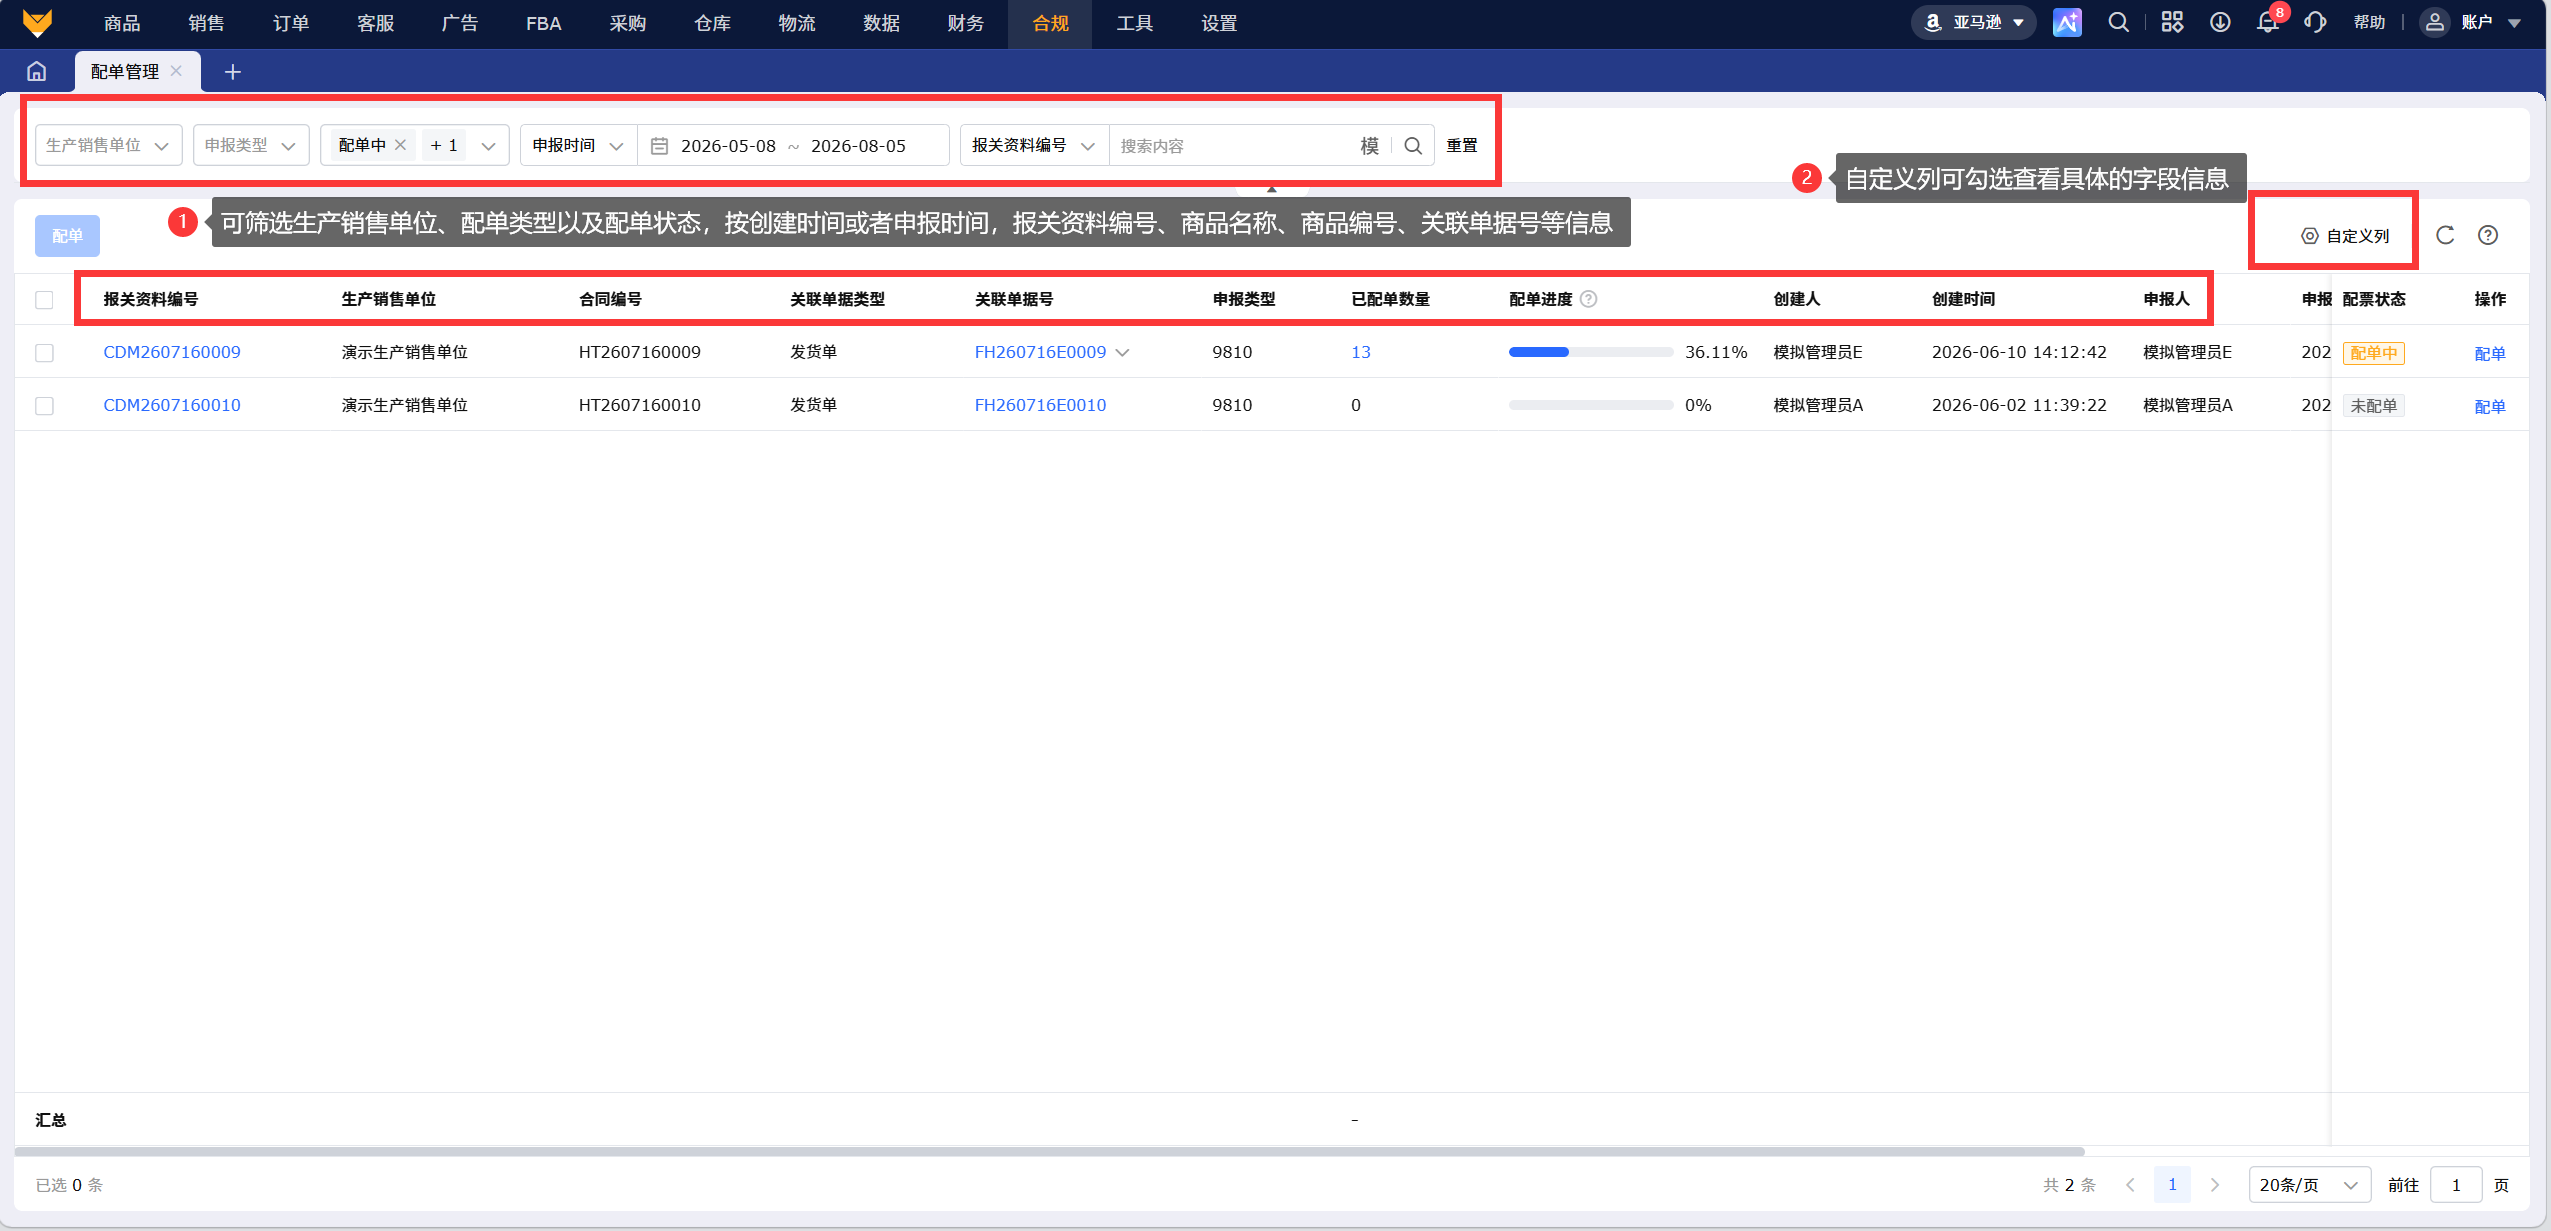2551x1231 pixels.
Task: Click the horizontal table scrollbar
Action: 1049,1152
